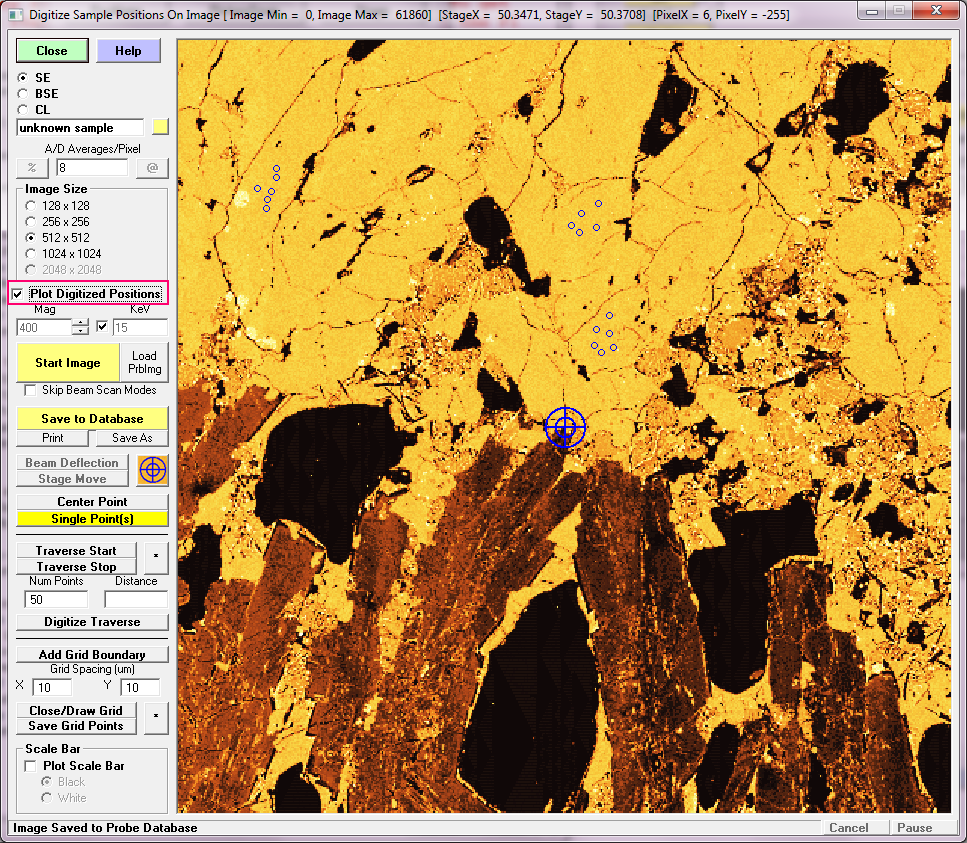The width and height of the screenshot is (967, 843).
Task: Uncheck Plot Digitized Positions
Action: [x=18, y=294]
